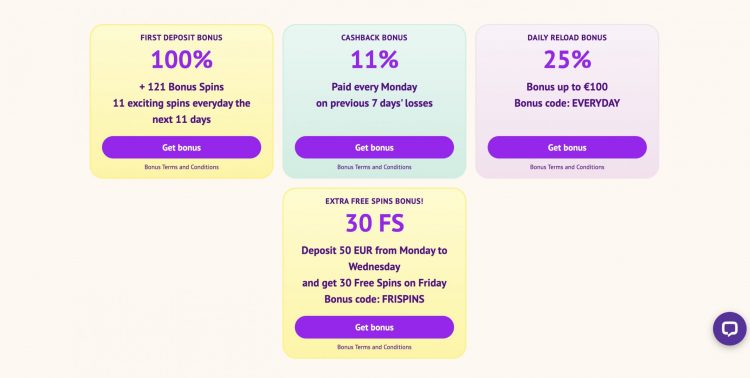Open Extra Free Spins Terms and Conditions
Viewport: 750px width, 378px height.
[374, 347]
